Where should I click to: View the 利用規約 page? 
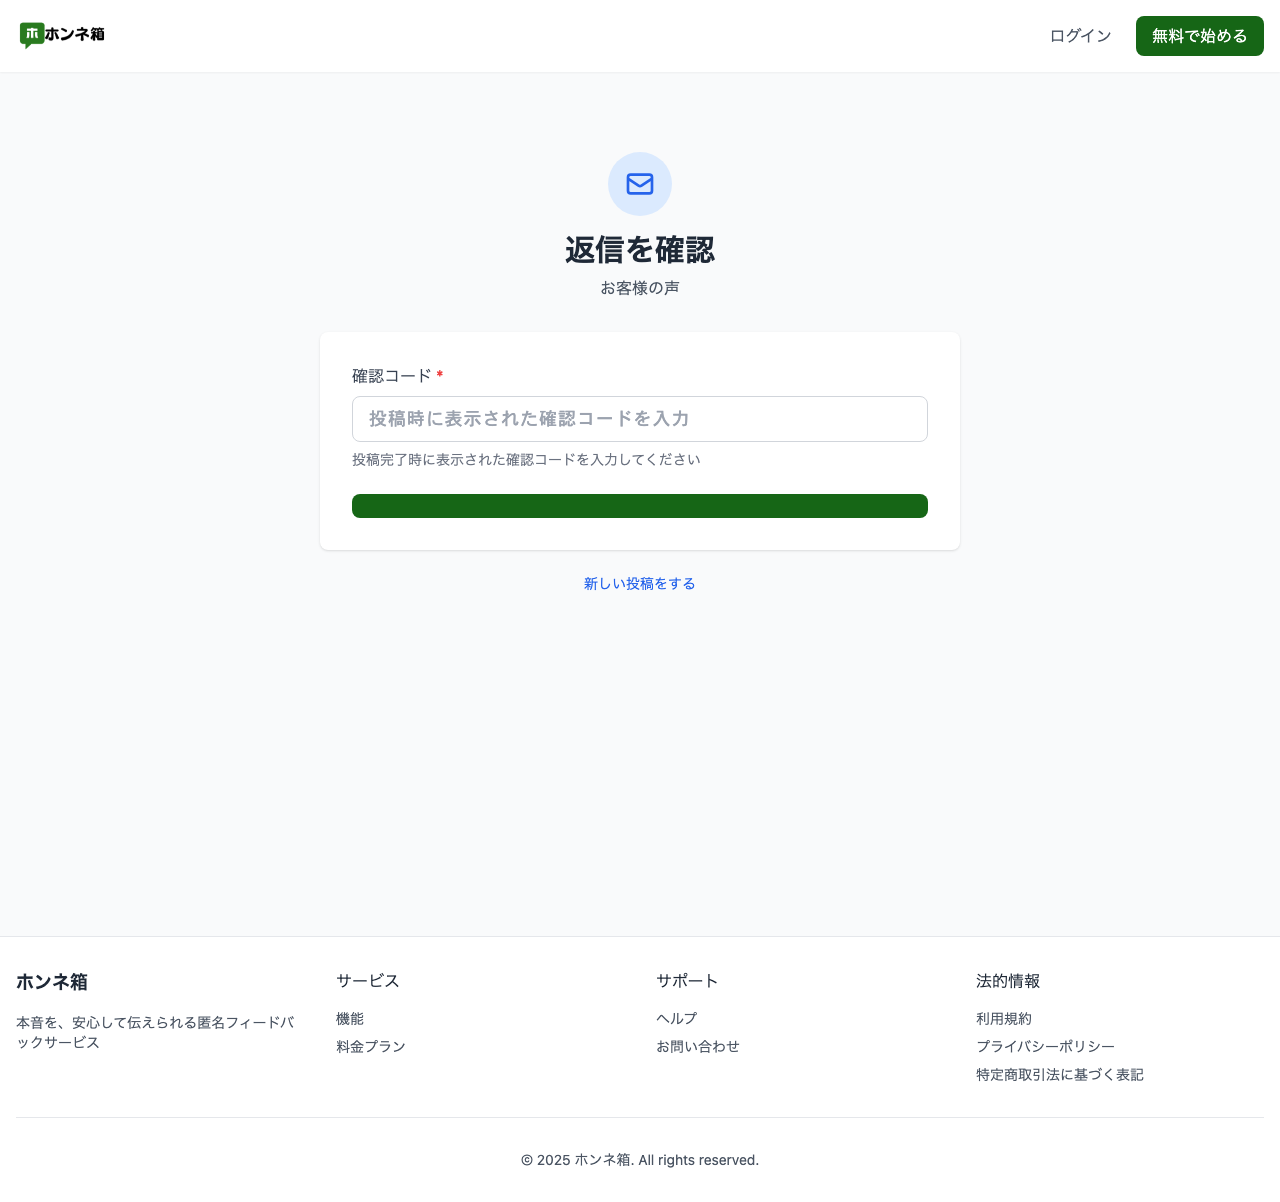(x=1003, y=1019)
